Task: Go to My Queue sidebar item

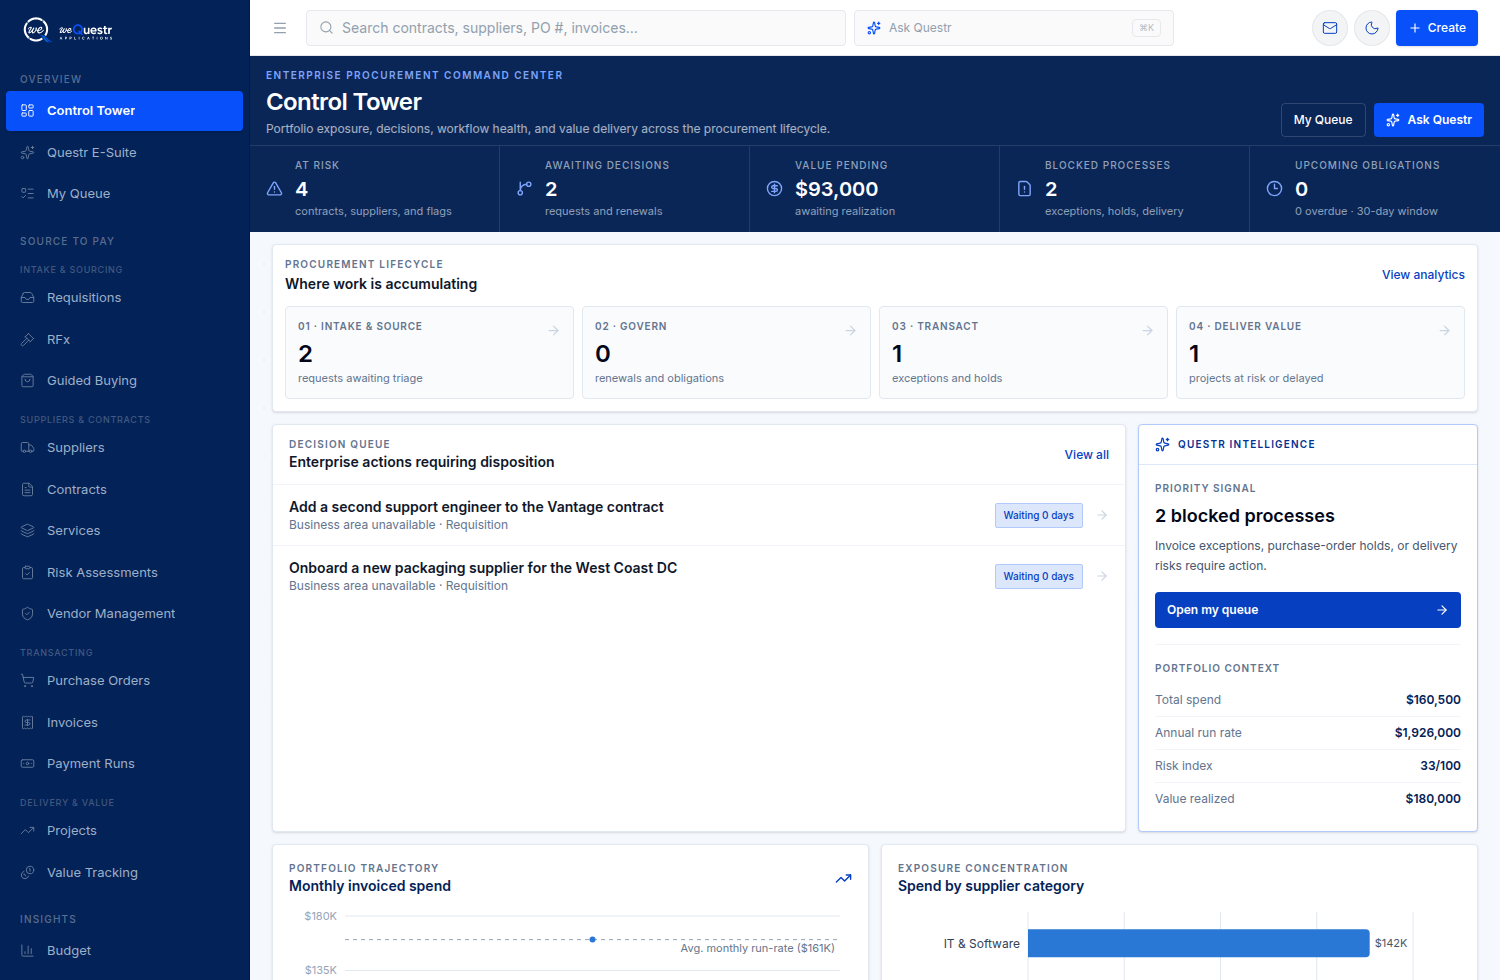Action: (124, 194)
